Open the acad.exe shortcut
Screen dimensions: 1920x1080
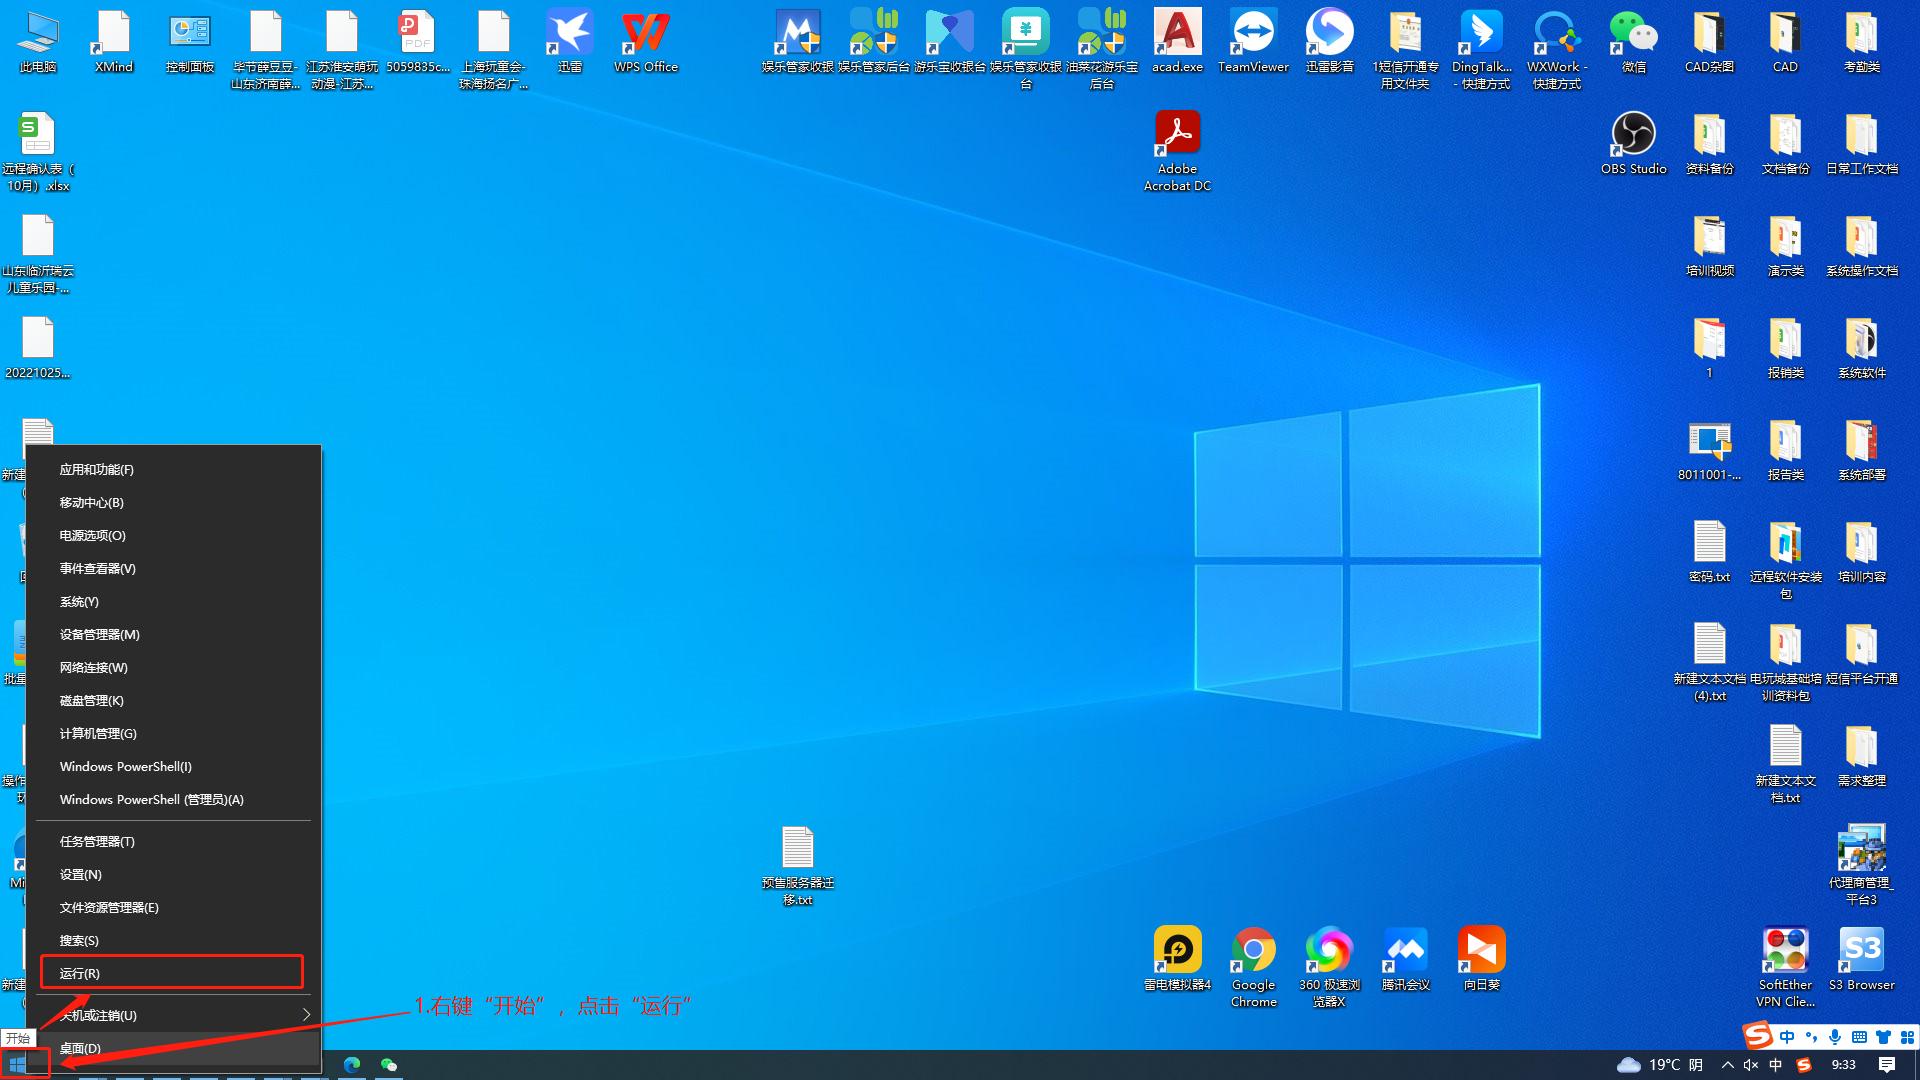1178,42
